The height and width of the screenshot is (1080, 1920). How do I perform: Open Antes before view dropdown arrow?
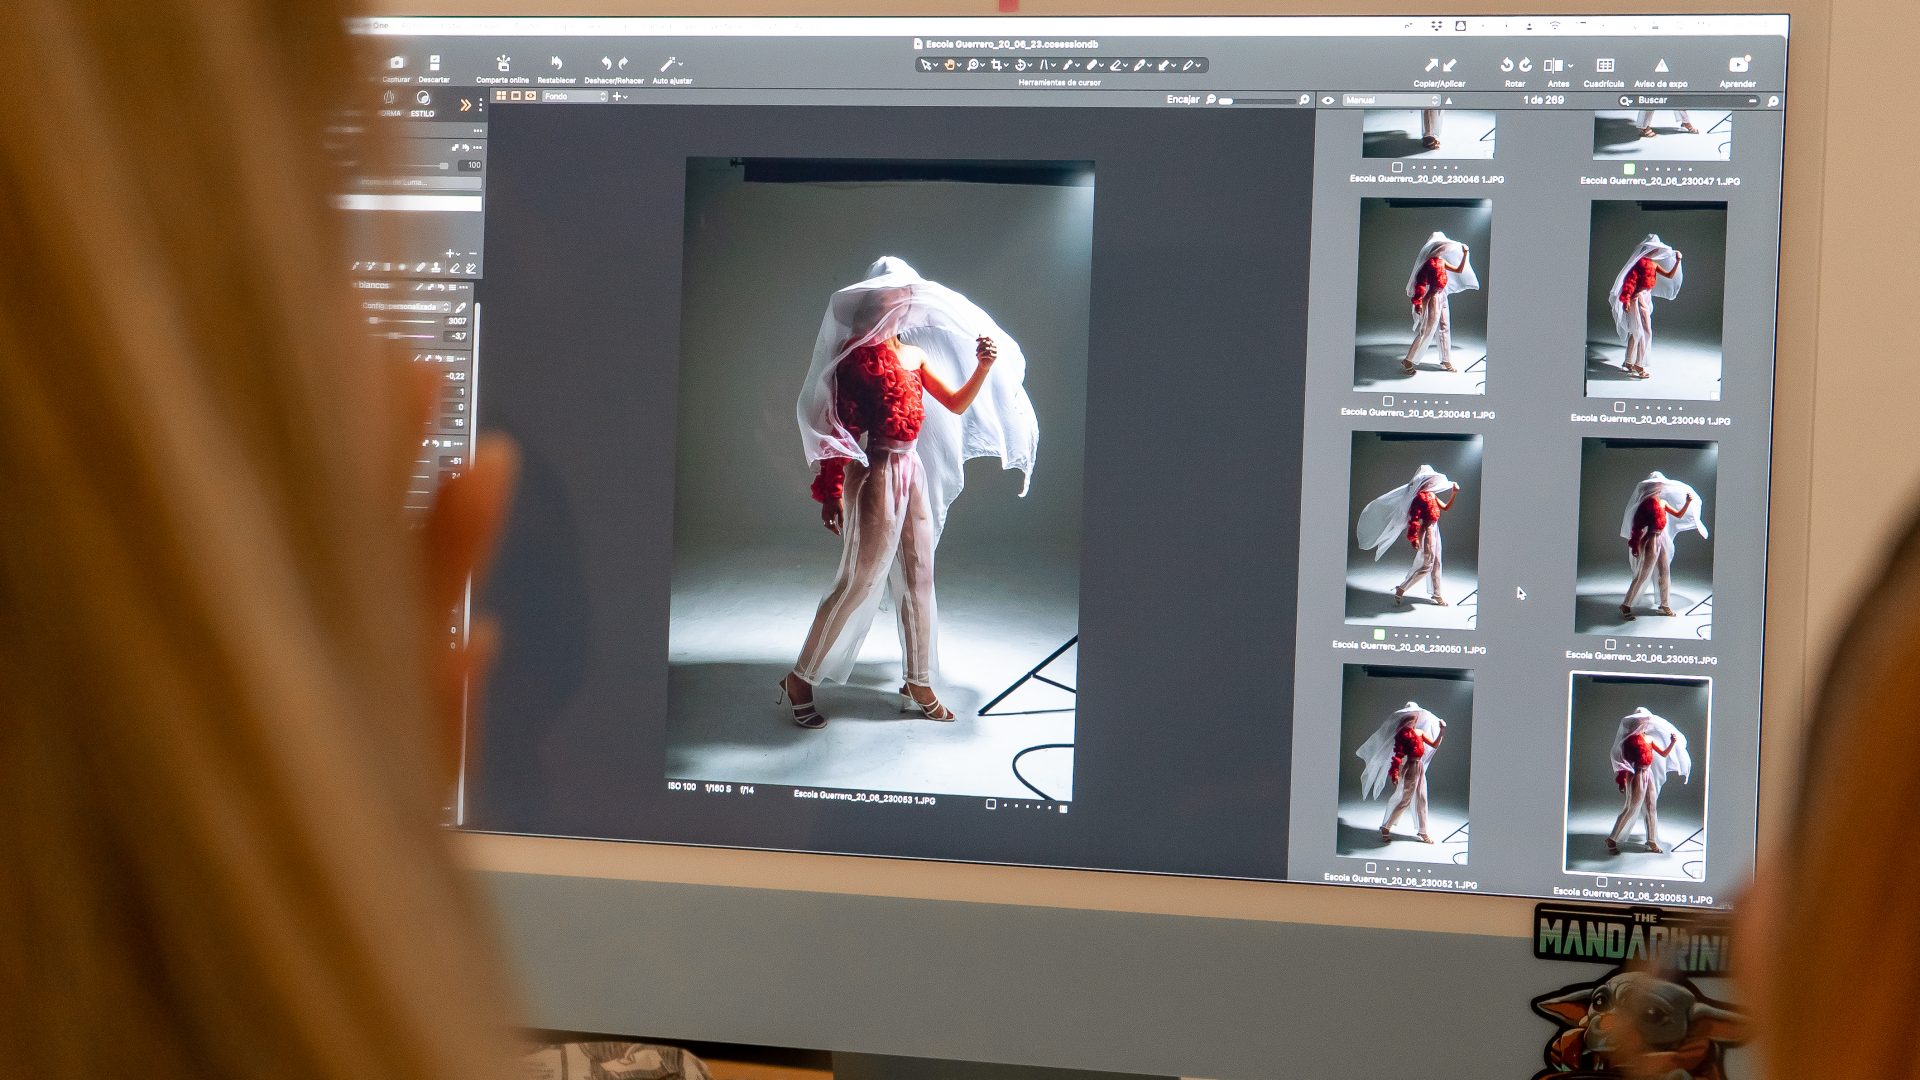(x=1571, y=66)
